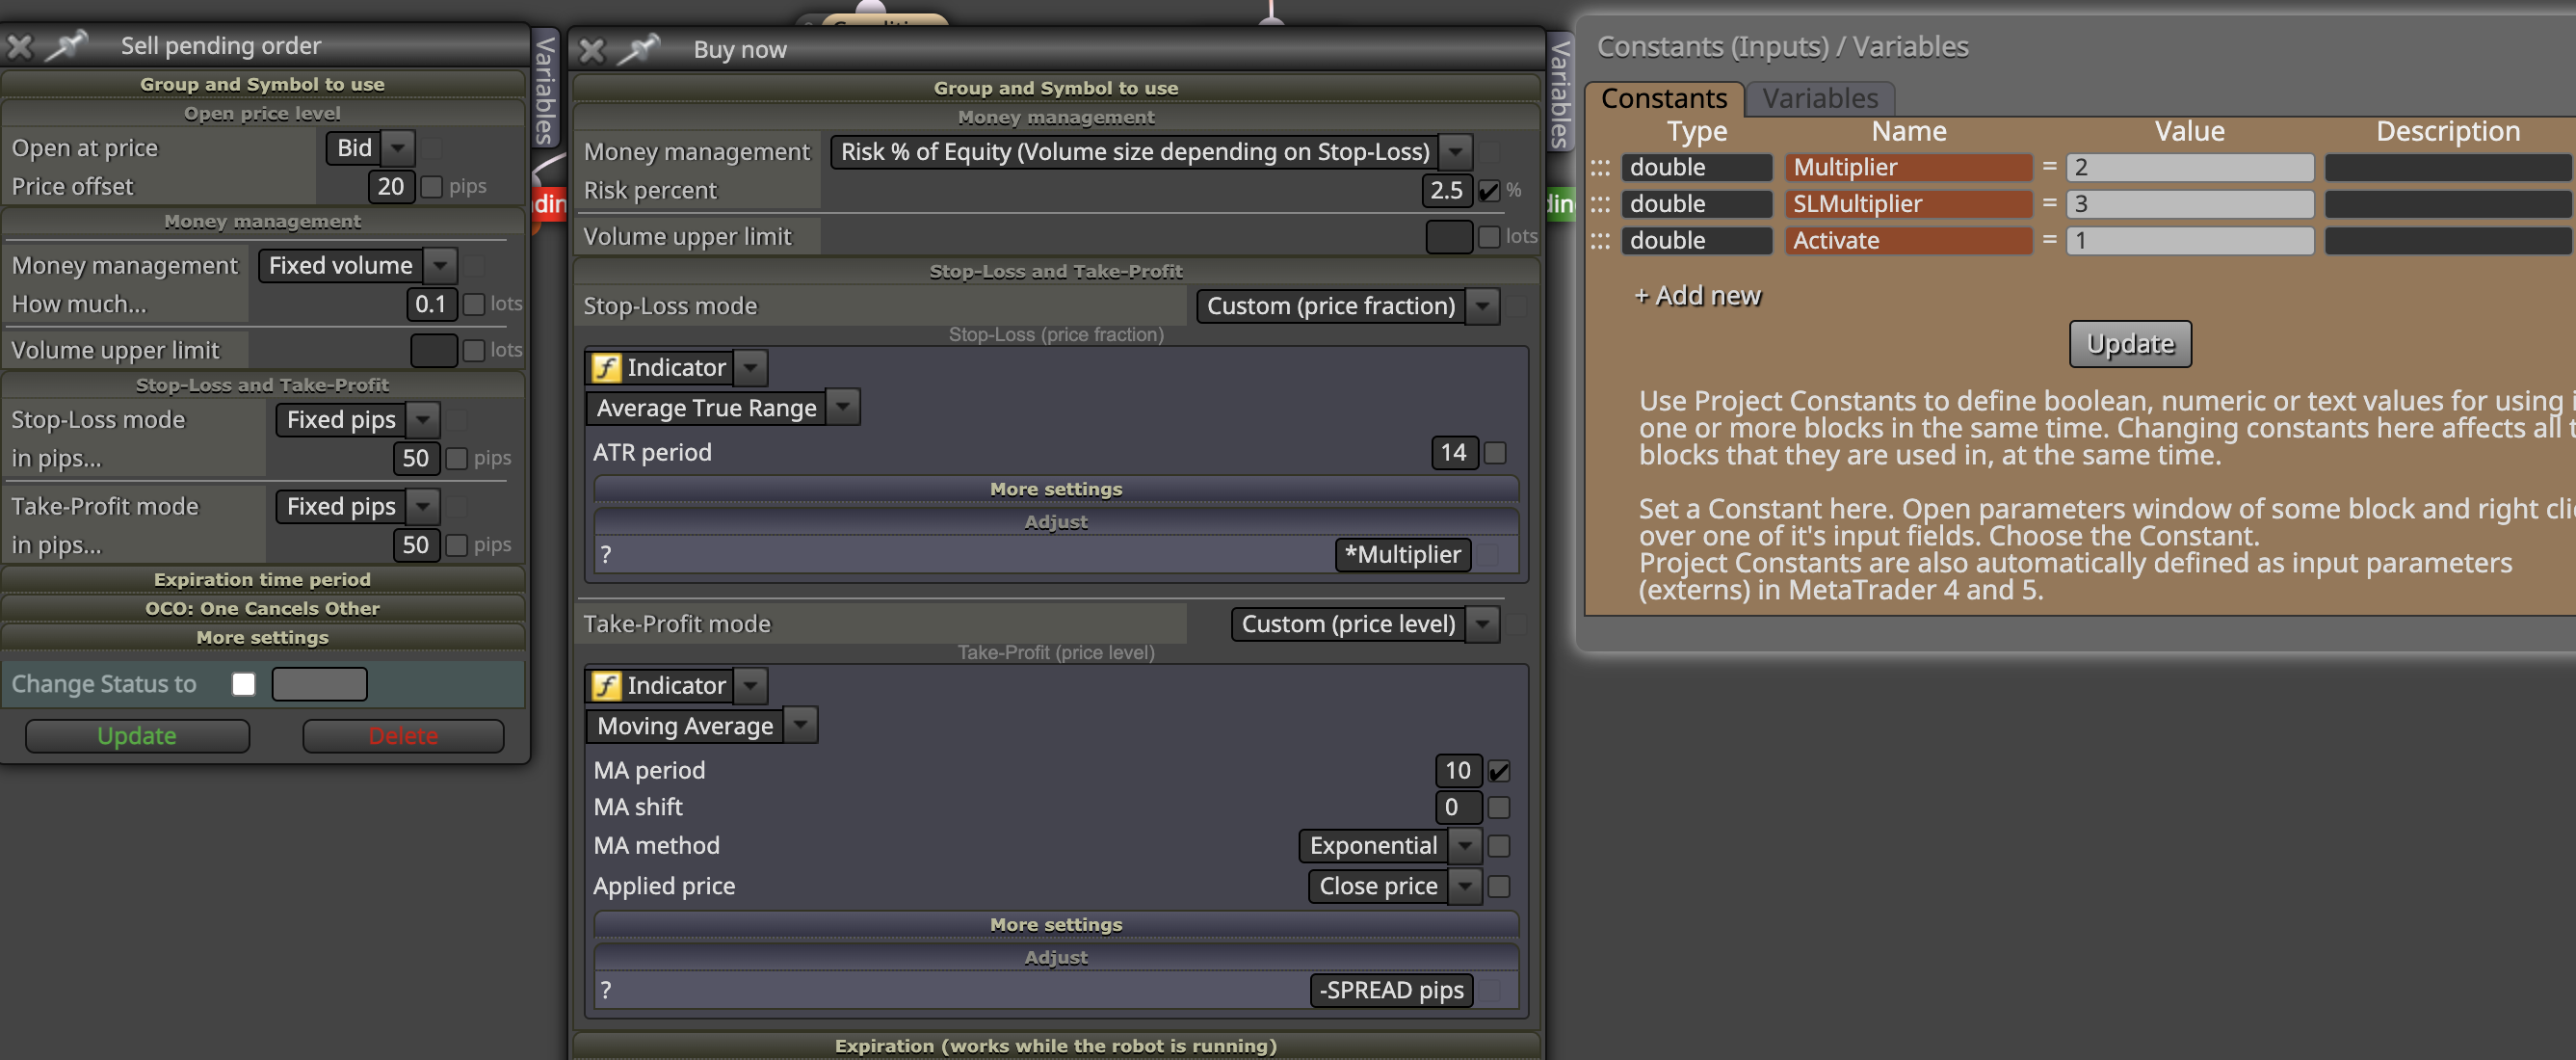The width and height of the screenshot is (2576, 1060).
Task: Open the Exponential MA method dropdown
Action: pyautogui.click(x=1465, y=846)
